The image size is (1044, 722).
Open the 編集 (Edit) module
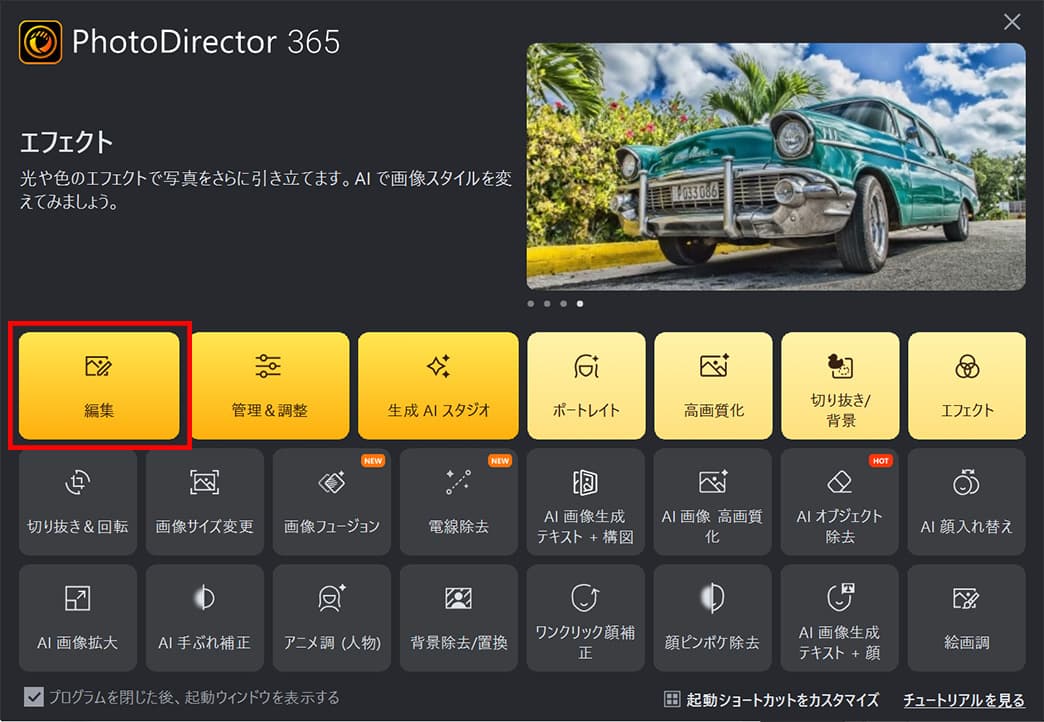[97, 386]
